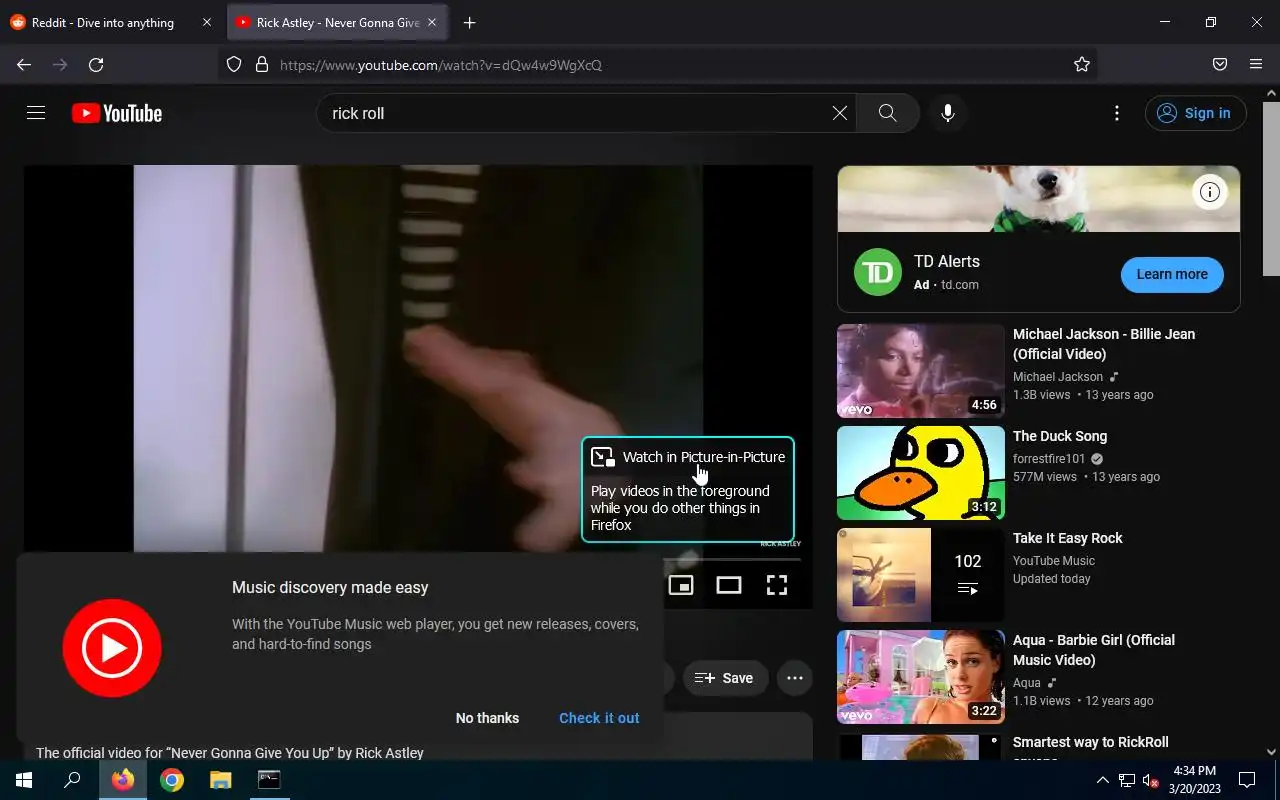The width and height of the screenshot is (1280, 800).
Task: Click the page vertical scrollbar thumb
Action: (x=1271, y=188)
